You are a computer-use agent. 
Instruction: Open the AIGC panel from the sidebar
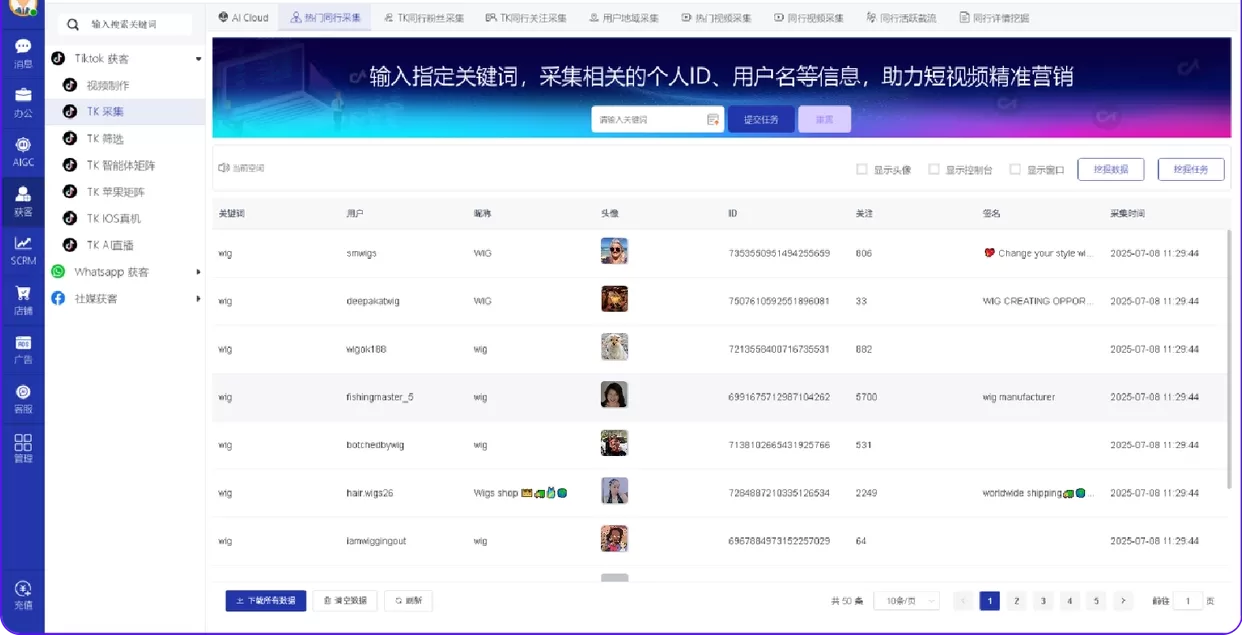(22, 150)
